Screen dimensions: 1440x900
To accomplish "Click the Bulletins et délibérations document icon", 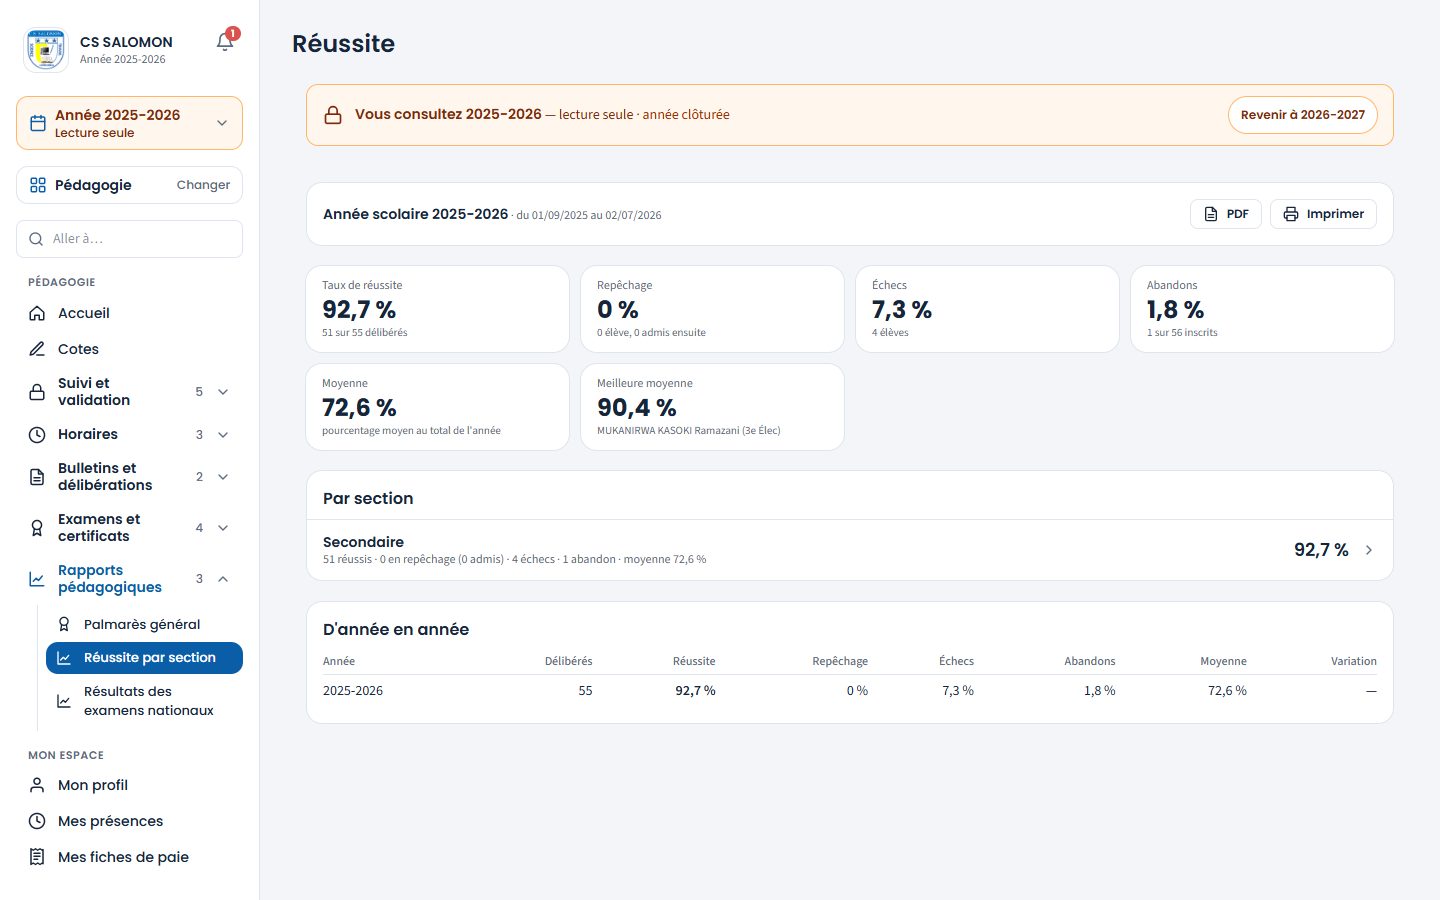I will click(x=37, y=477).
